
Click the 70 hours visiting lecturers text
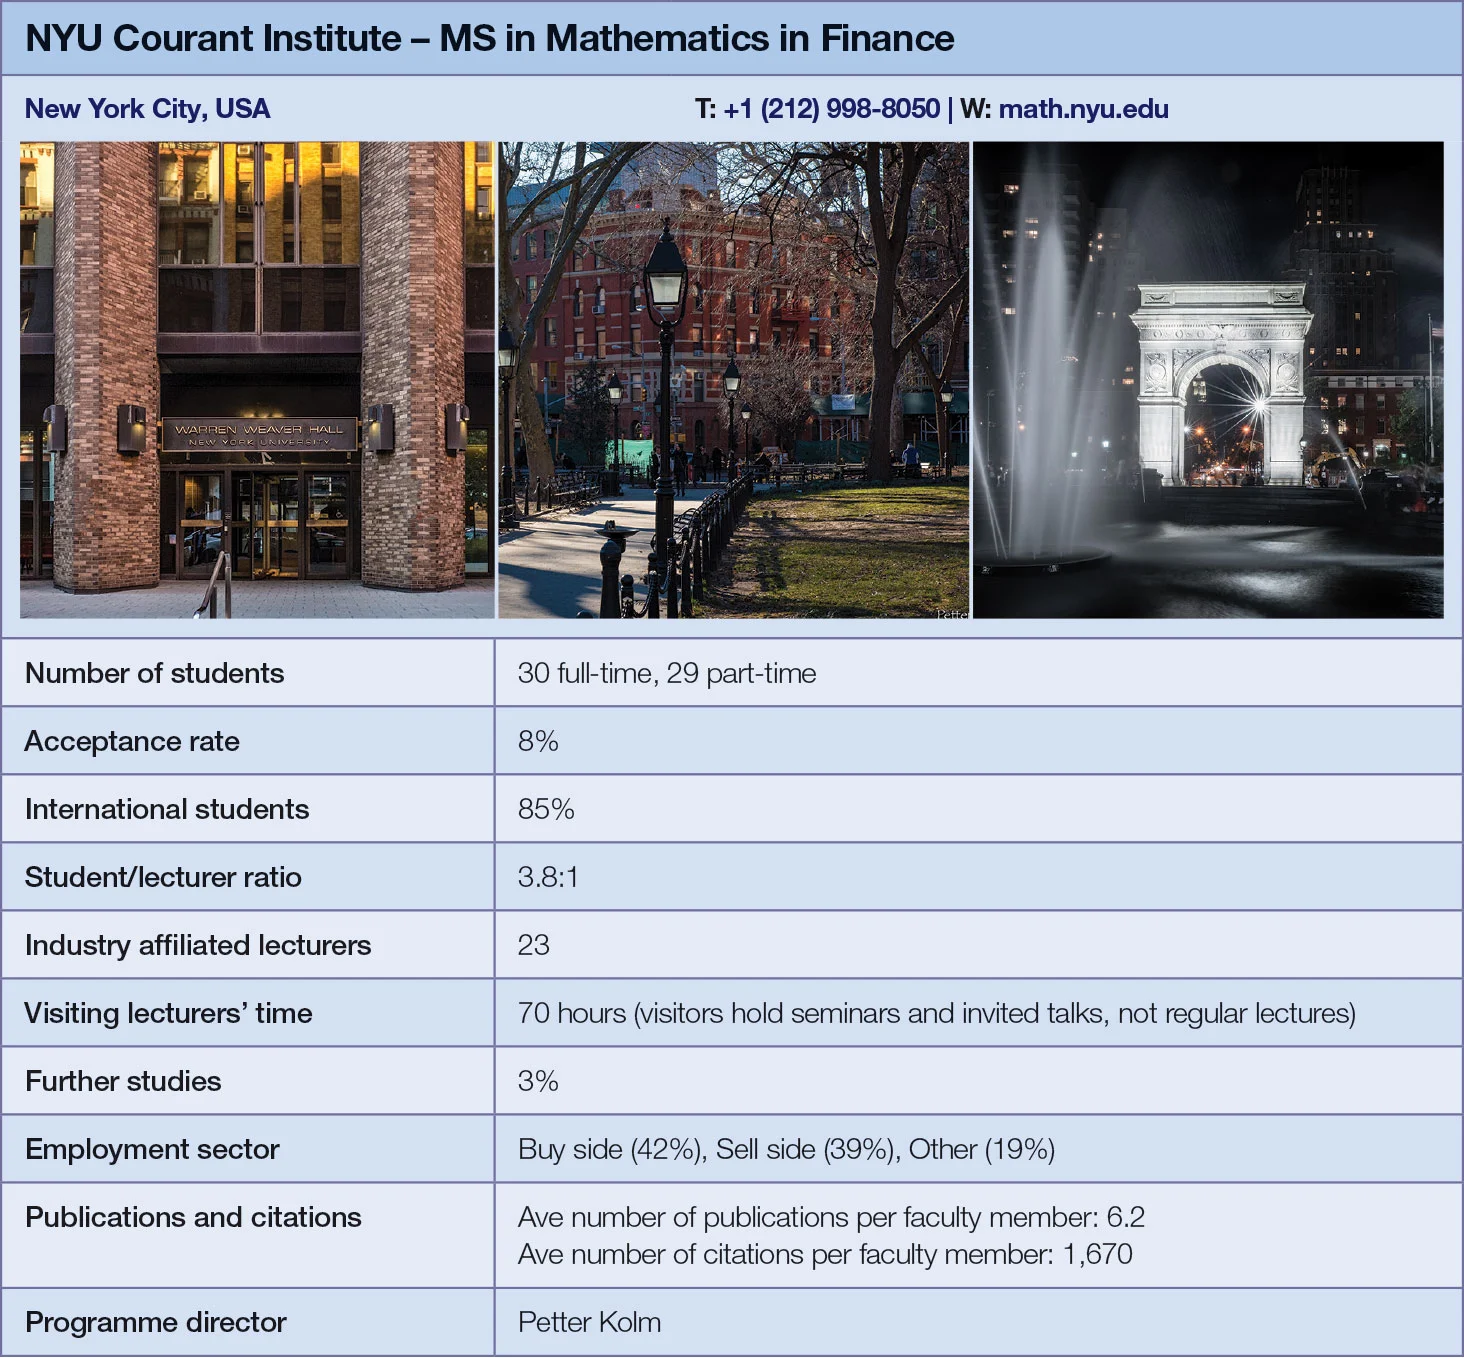936,1013
